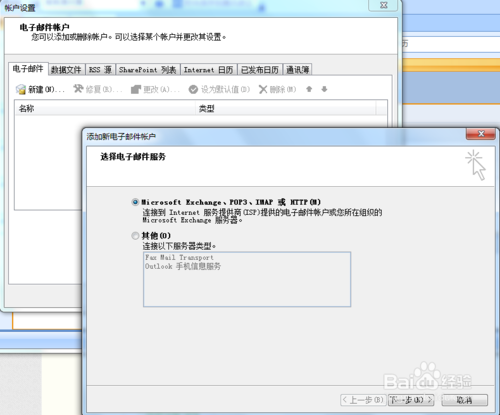Click the 新建 (New) account icon
The image size is (500, 415).
21,89
